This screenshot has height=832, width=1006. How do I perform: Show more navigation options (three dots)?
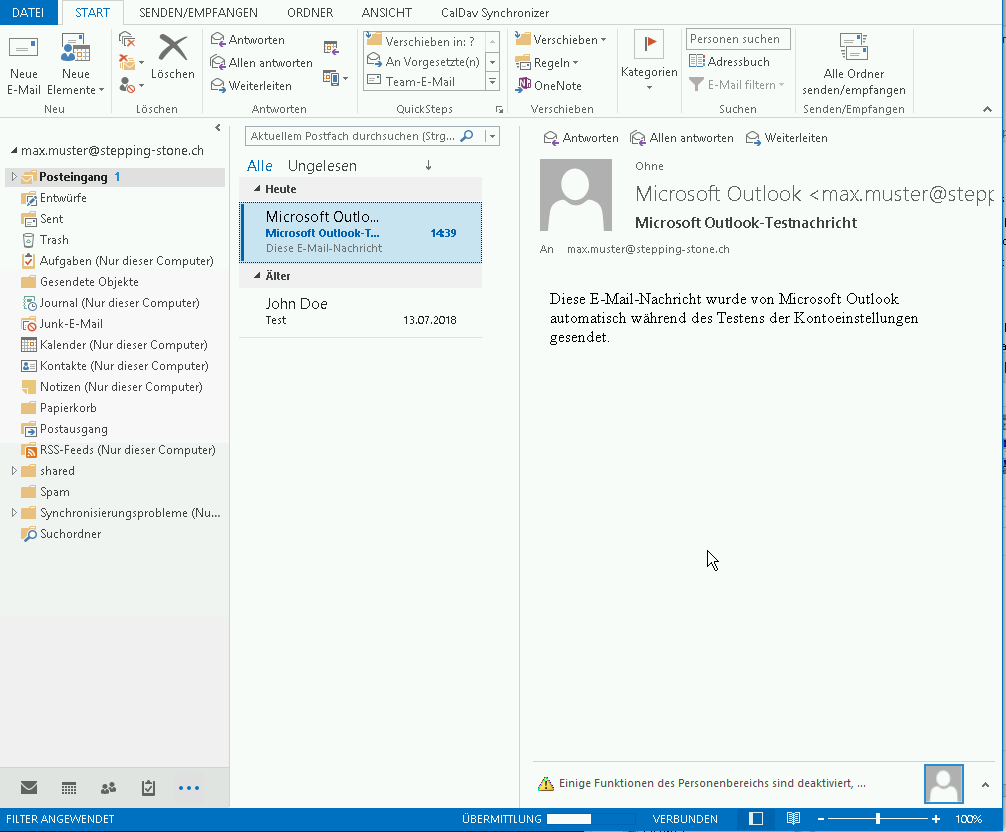188,788
